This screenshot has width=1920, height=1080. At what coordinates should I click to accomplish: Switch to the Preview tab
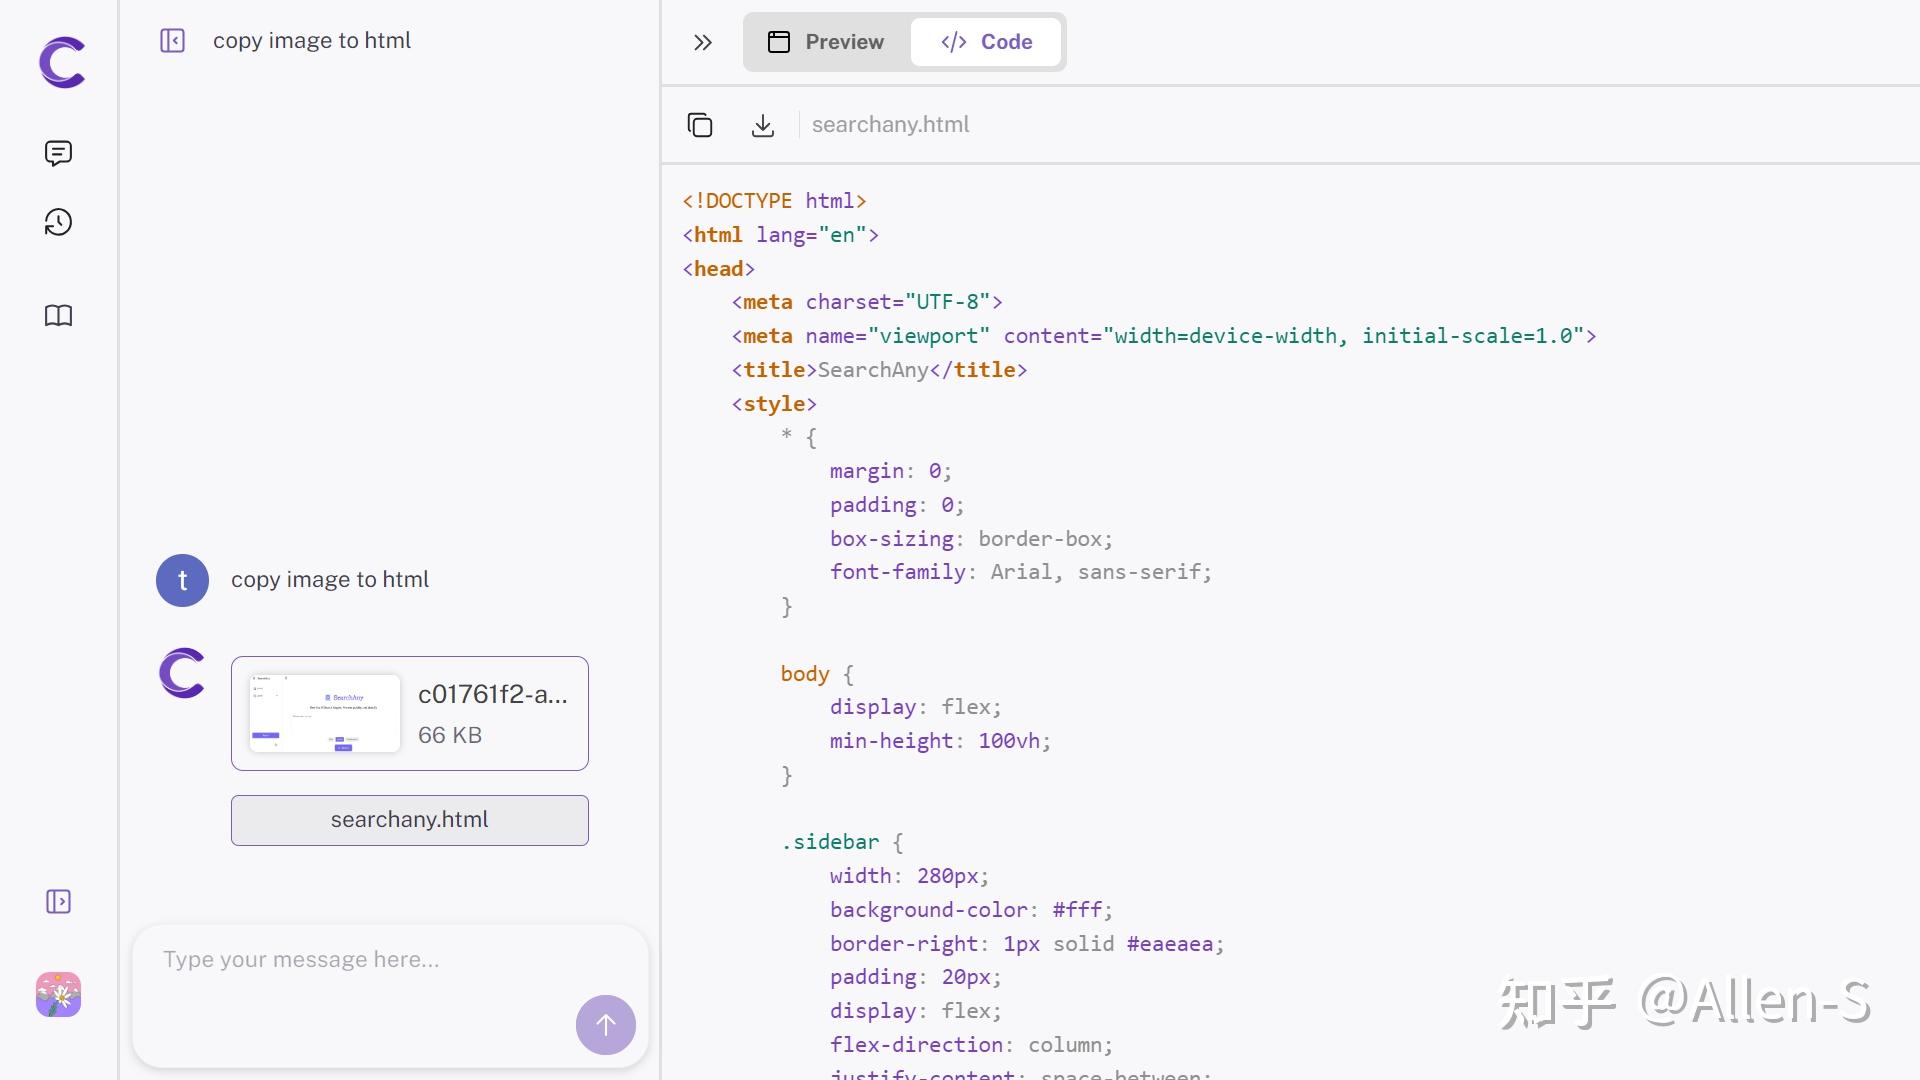pos(826,42)
